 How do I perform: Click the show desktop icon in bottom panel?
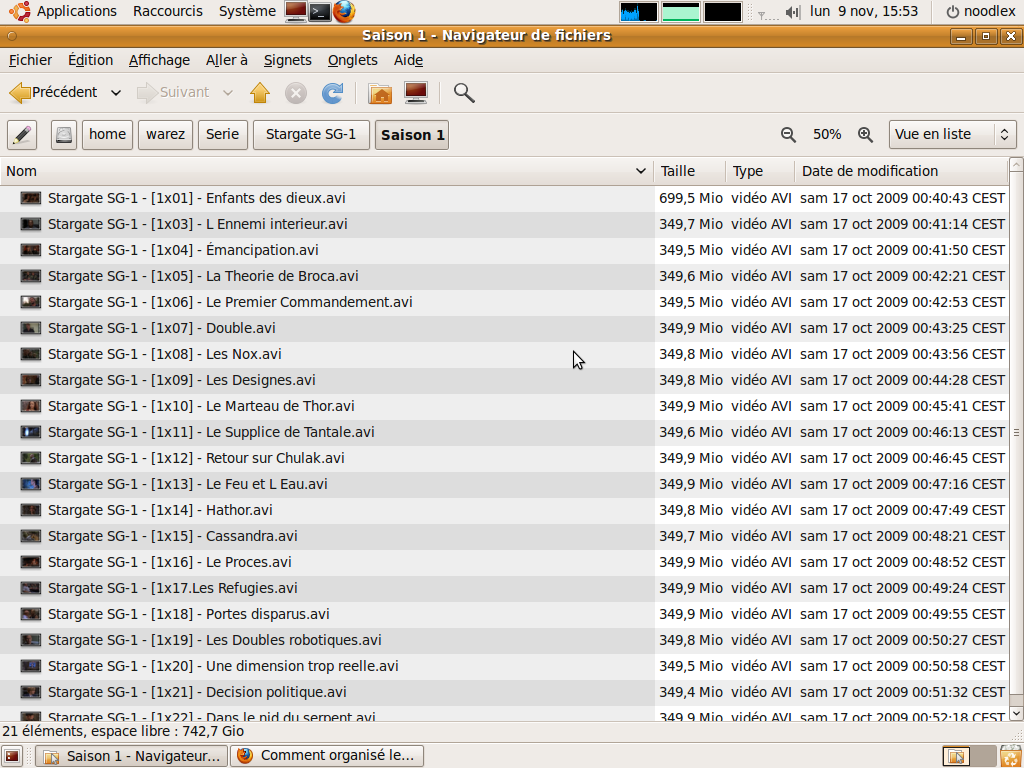[12, 756]
